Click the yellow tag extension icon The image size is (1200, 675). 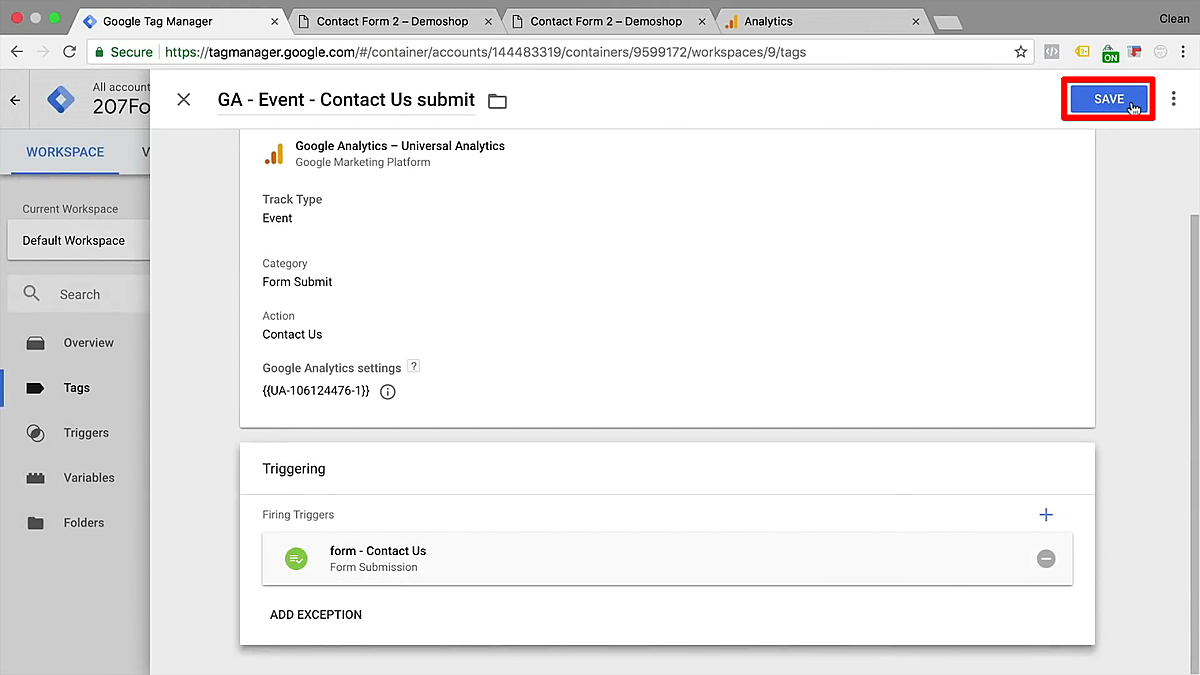(x=1082, y=52)
